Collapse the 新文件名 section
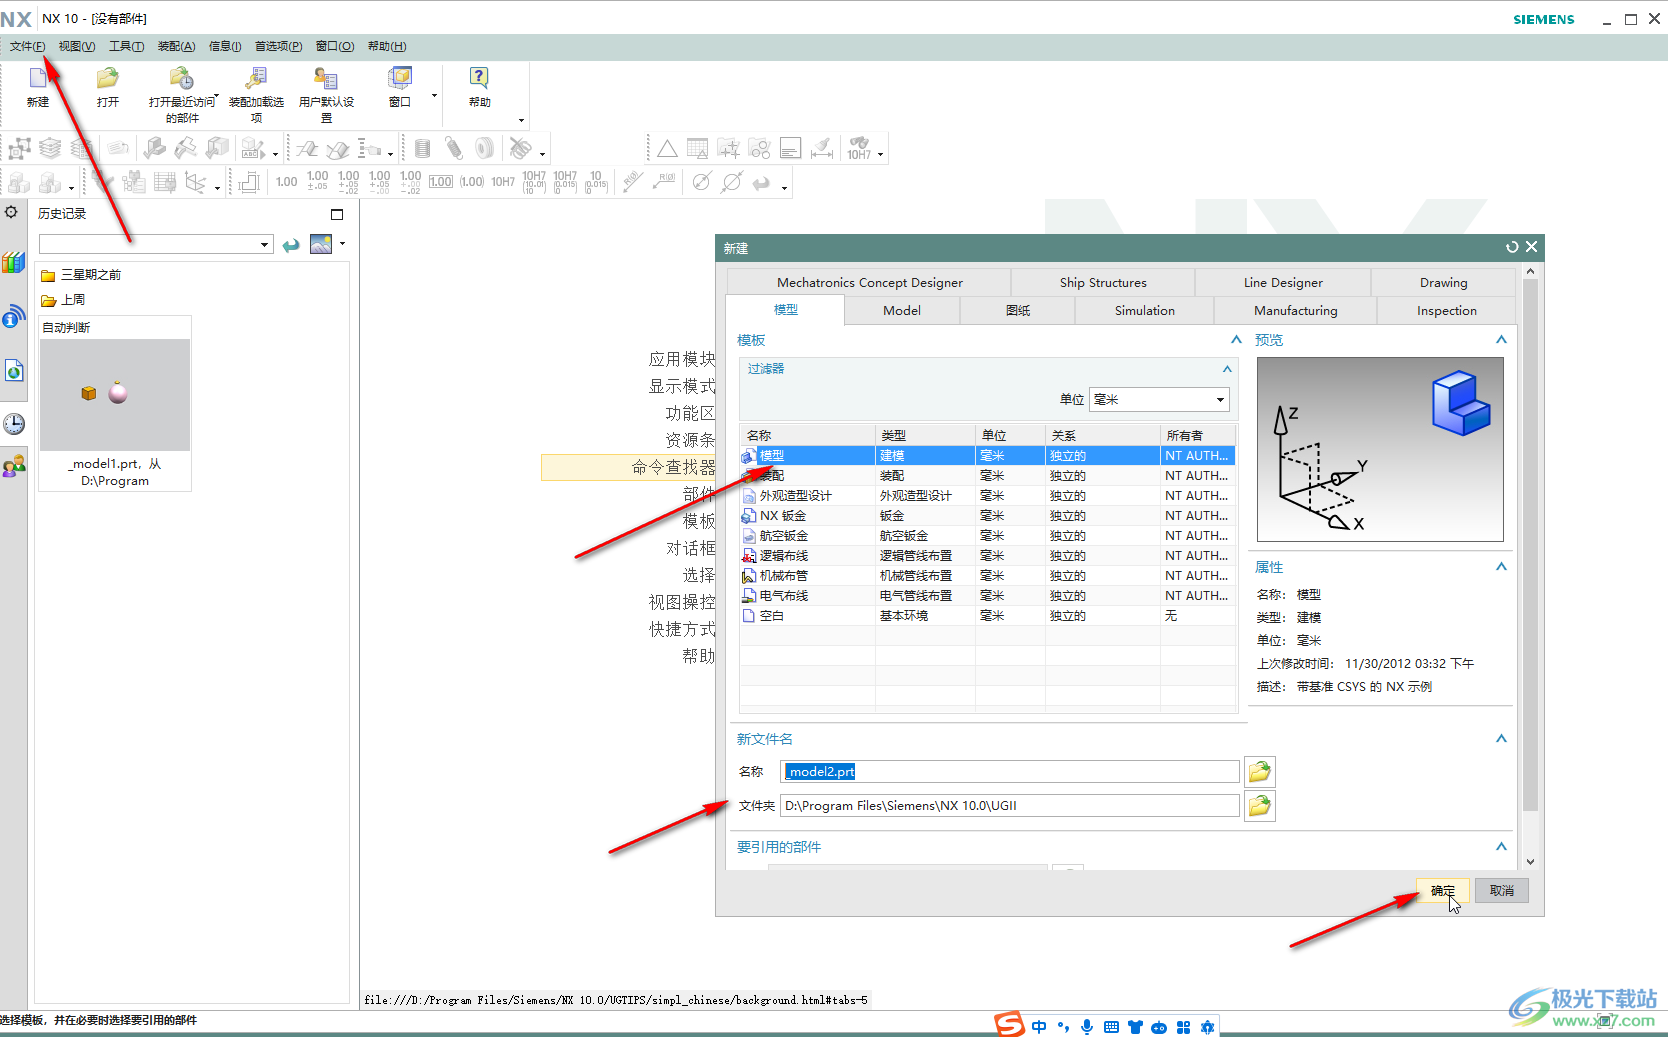This screenshot has width=1668, height=1037. [1501, 739]
